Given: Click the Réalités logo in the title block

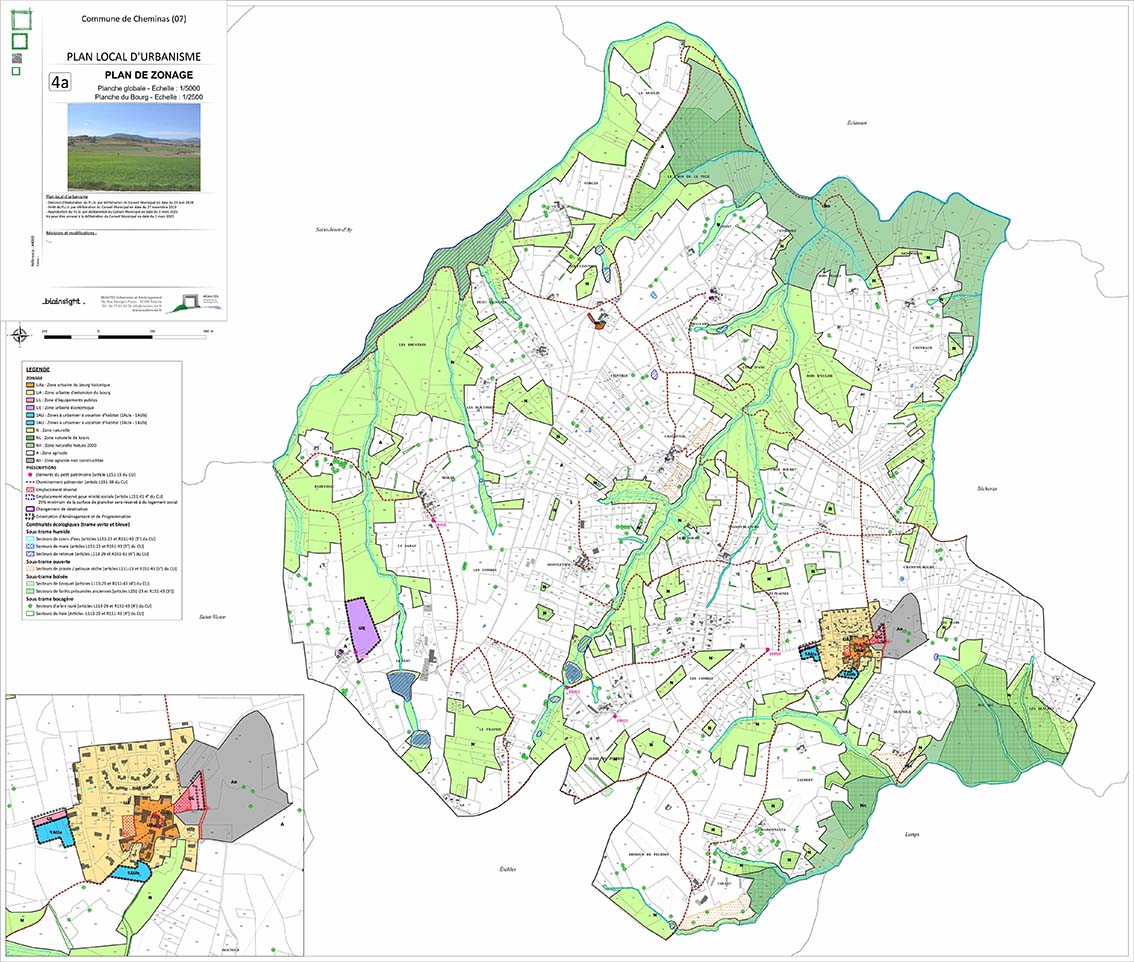Looking at the screenshot, I should (x=185, y=299).
